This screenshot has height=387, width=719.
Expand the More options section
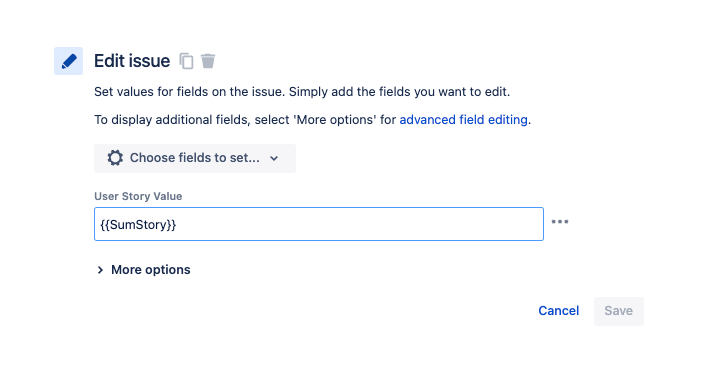tap(143, 270)
